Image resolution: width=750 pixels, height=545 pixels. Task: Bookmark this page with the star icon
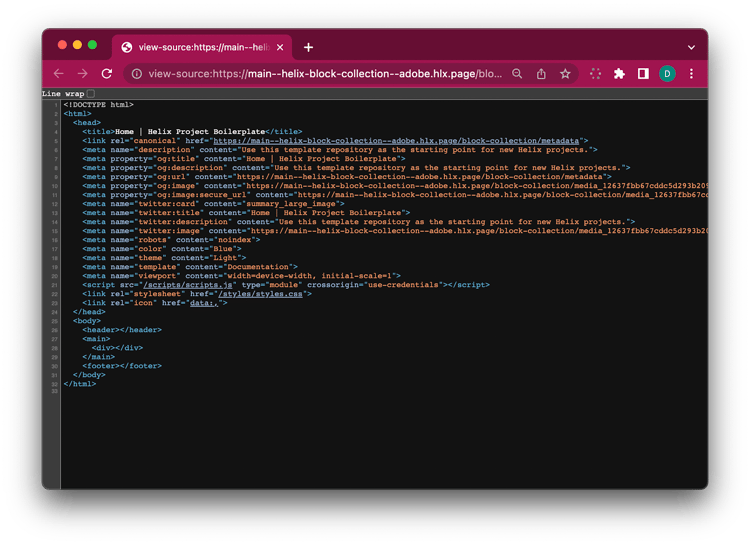tap(565, 73)
